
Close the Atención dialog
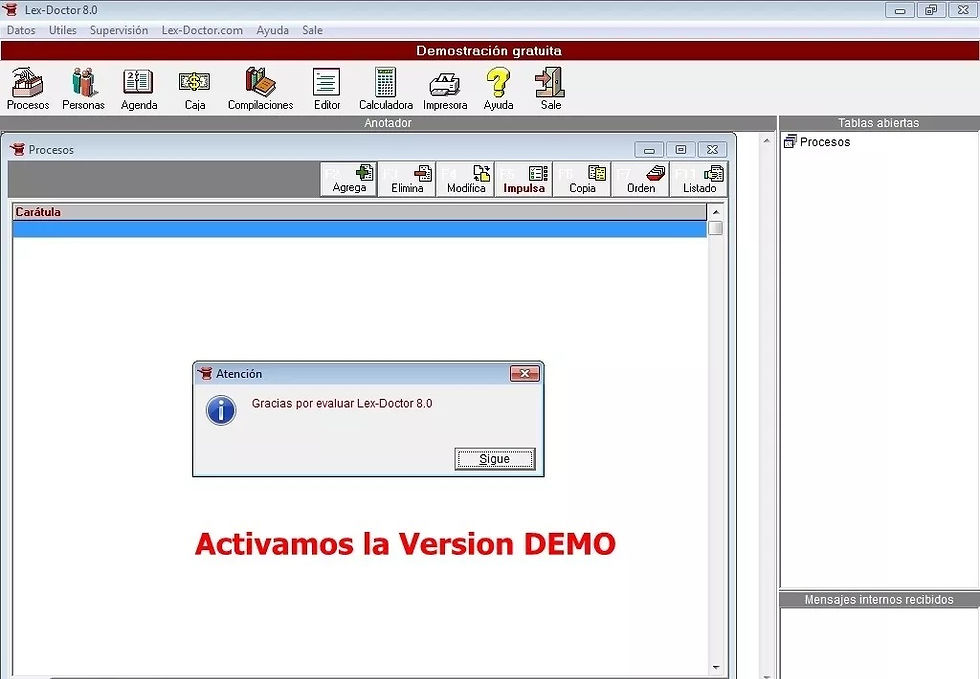coord(524,373)
